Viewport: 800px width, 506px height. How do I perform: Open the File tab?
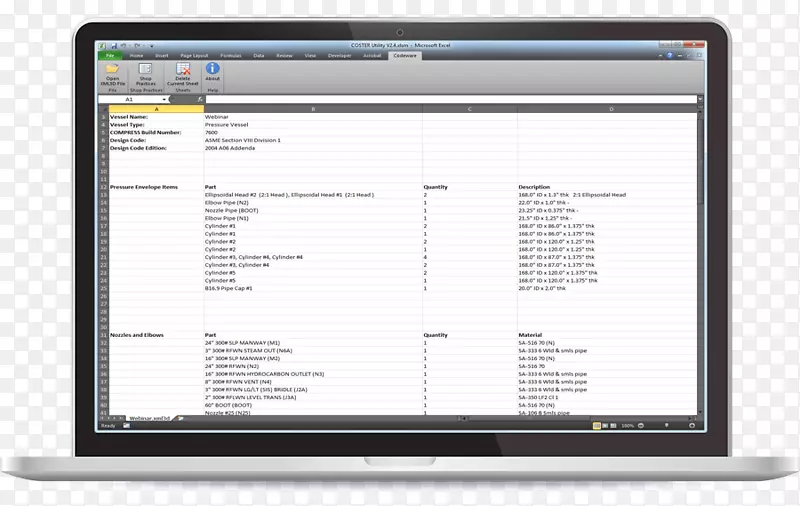pos(109,56)
